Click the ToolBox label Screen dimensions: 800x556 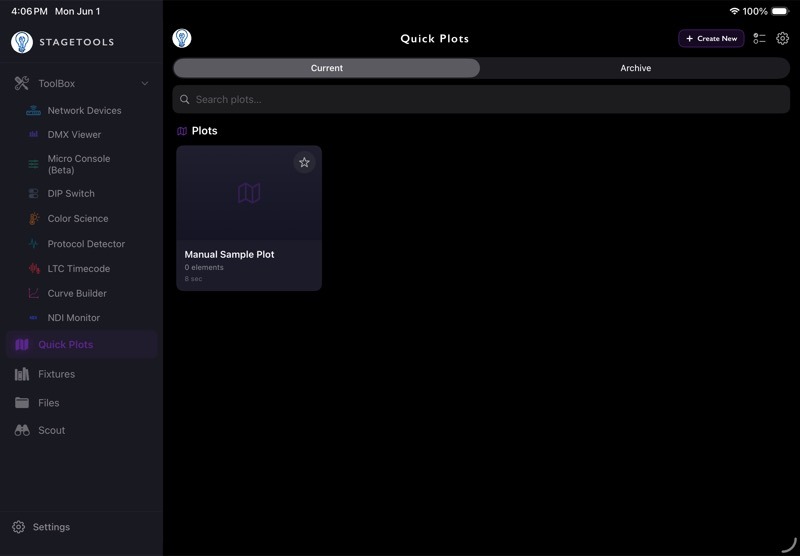click(x=57, y=83)
